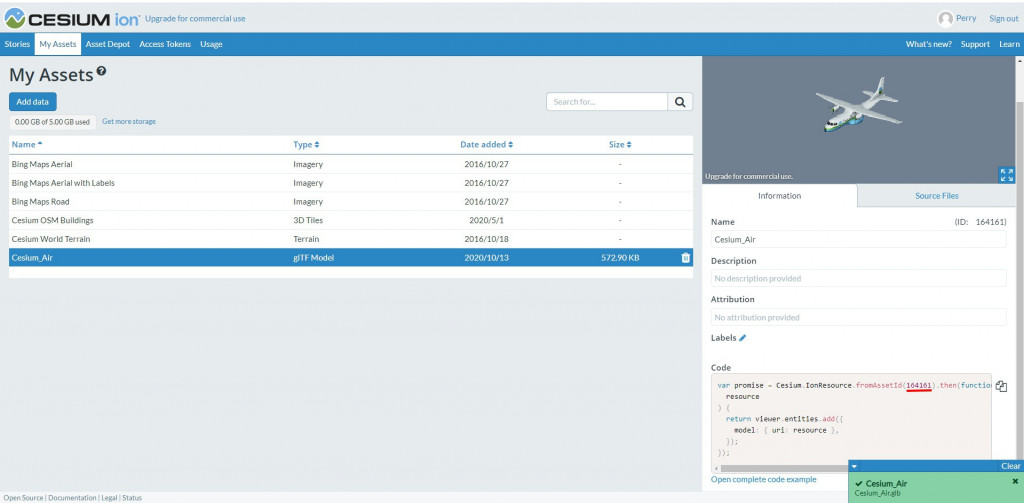This screenshot has width=1024, height=503.
Task: Clear the upload notifications
Action: [1010, 466]
